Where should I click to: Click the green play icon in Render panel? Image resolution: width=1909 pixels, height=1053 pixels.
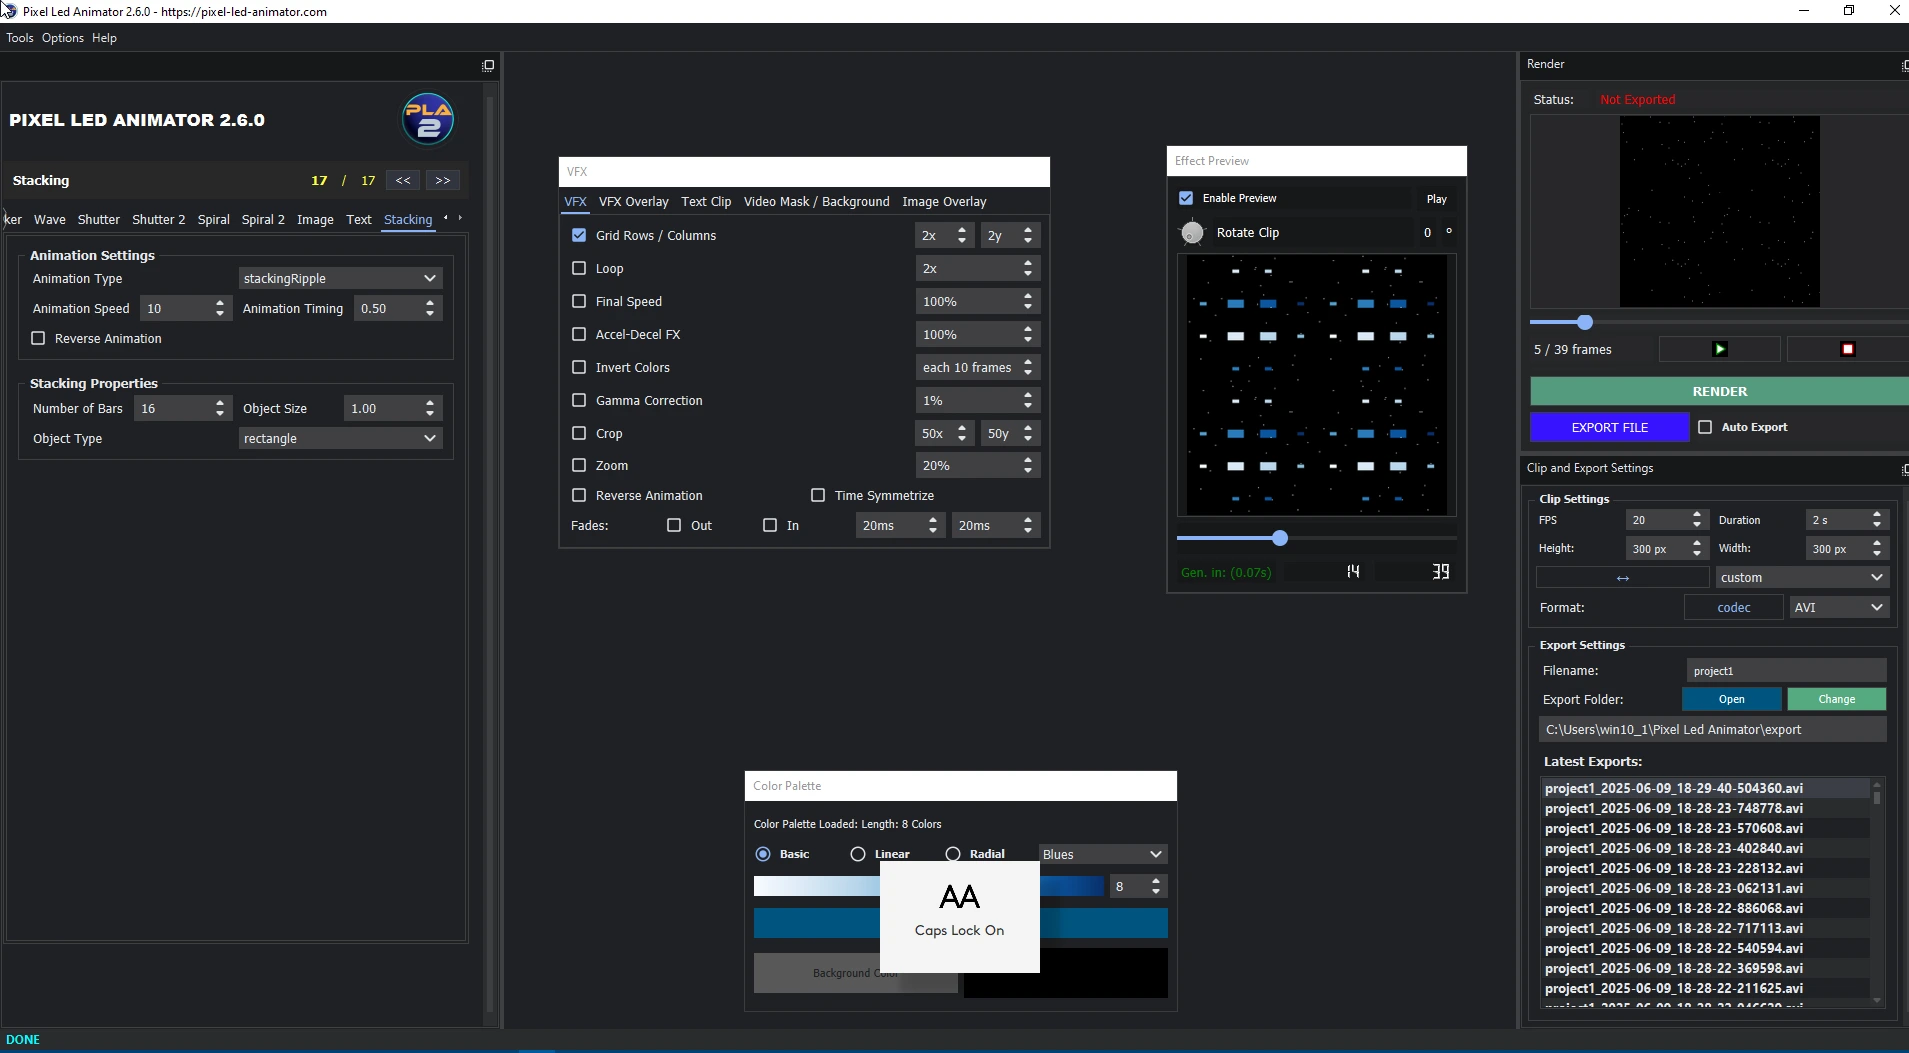pos(1719,349)
